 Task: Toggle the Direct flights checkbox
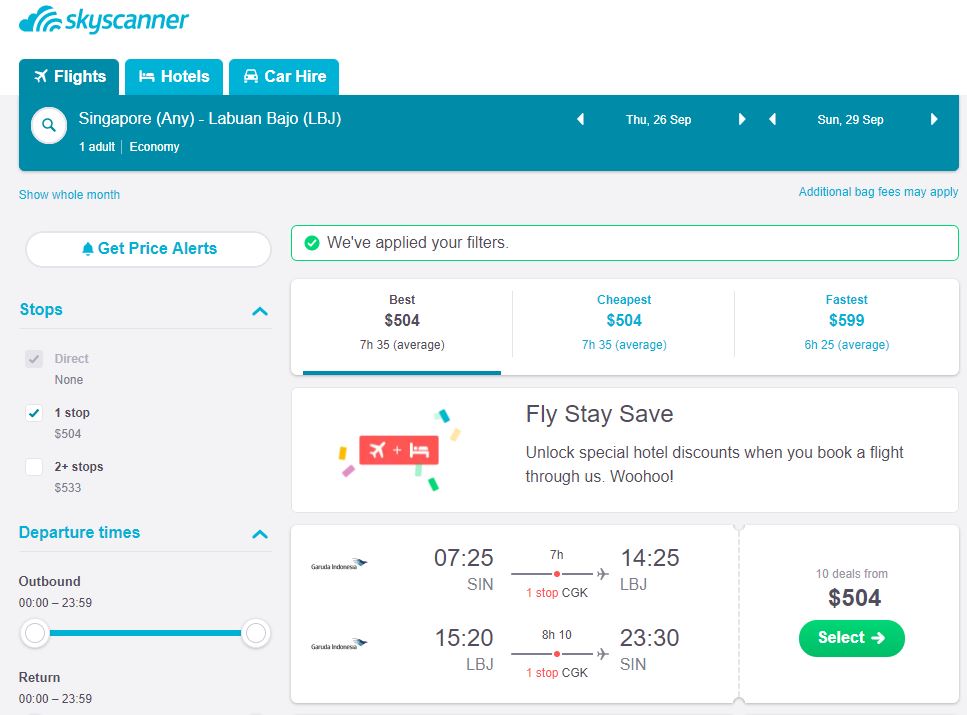(x=34, y=359)
